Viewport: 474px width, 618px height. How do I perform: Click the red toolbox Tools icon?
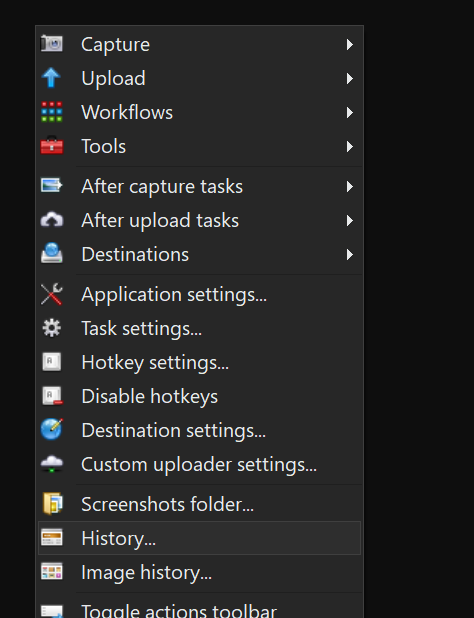[x=52, y=145]
